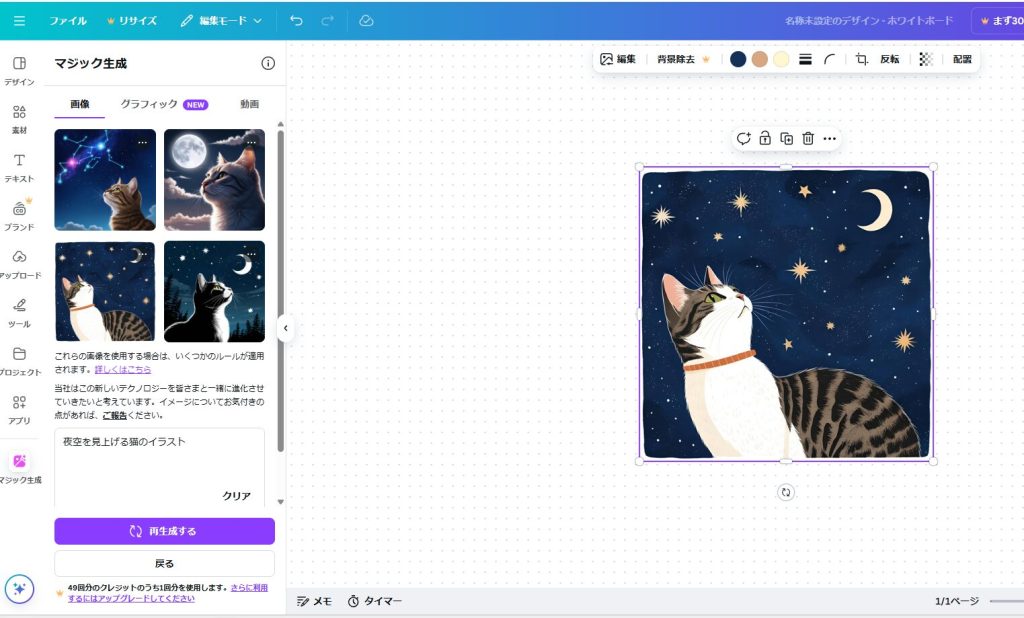
Task: Duplicate the selected image
Action: pyautogui.click(x=786, y=139)
